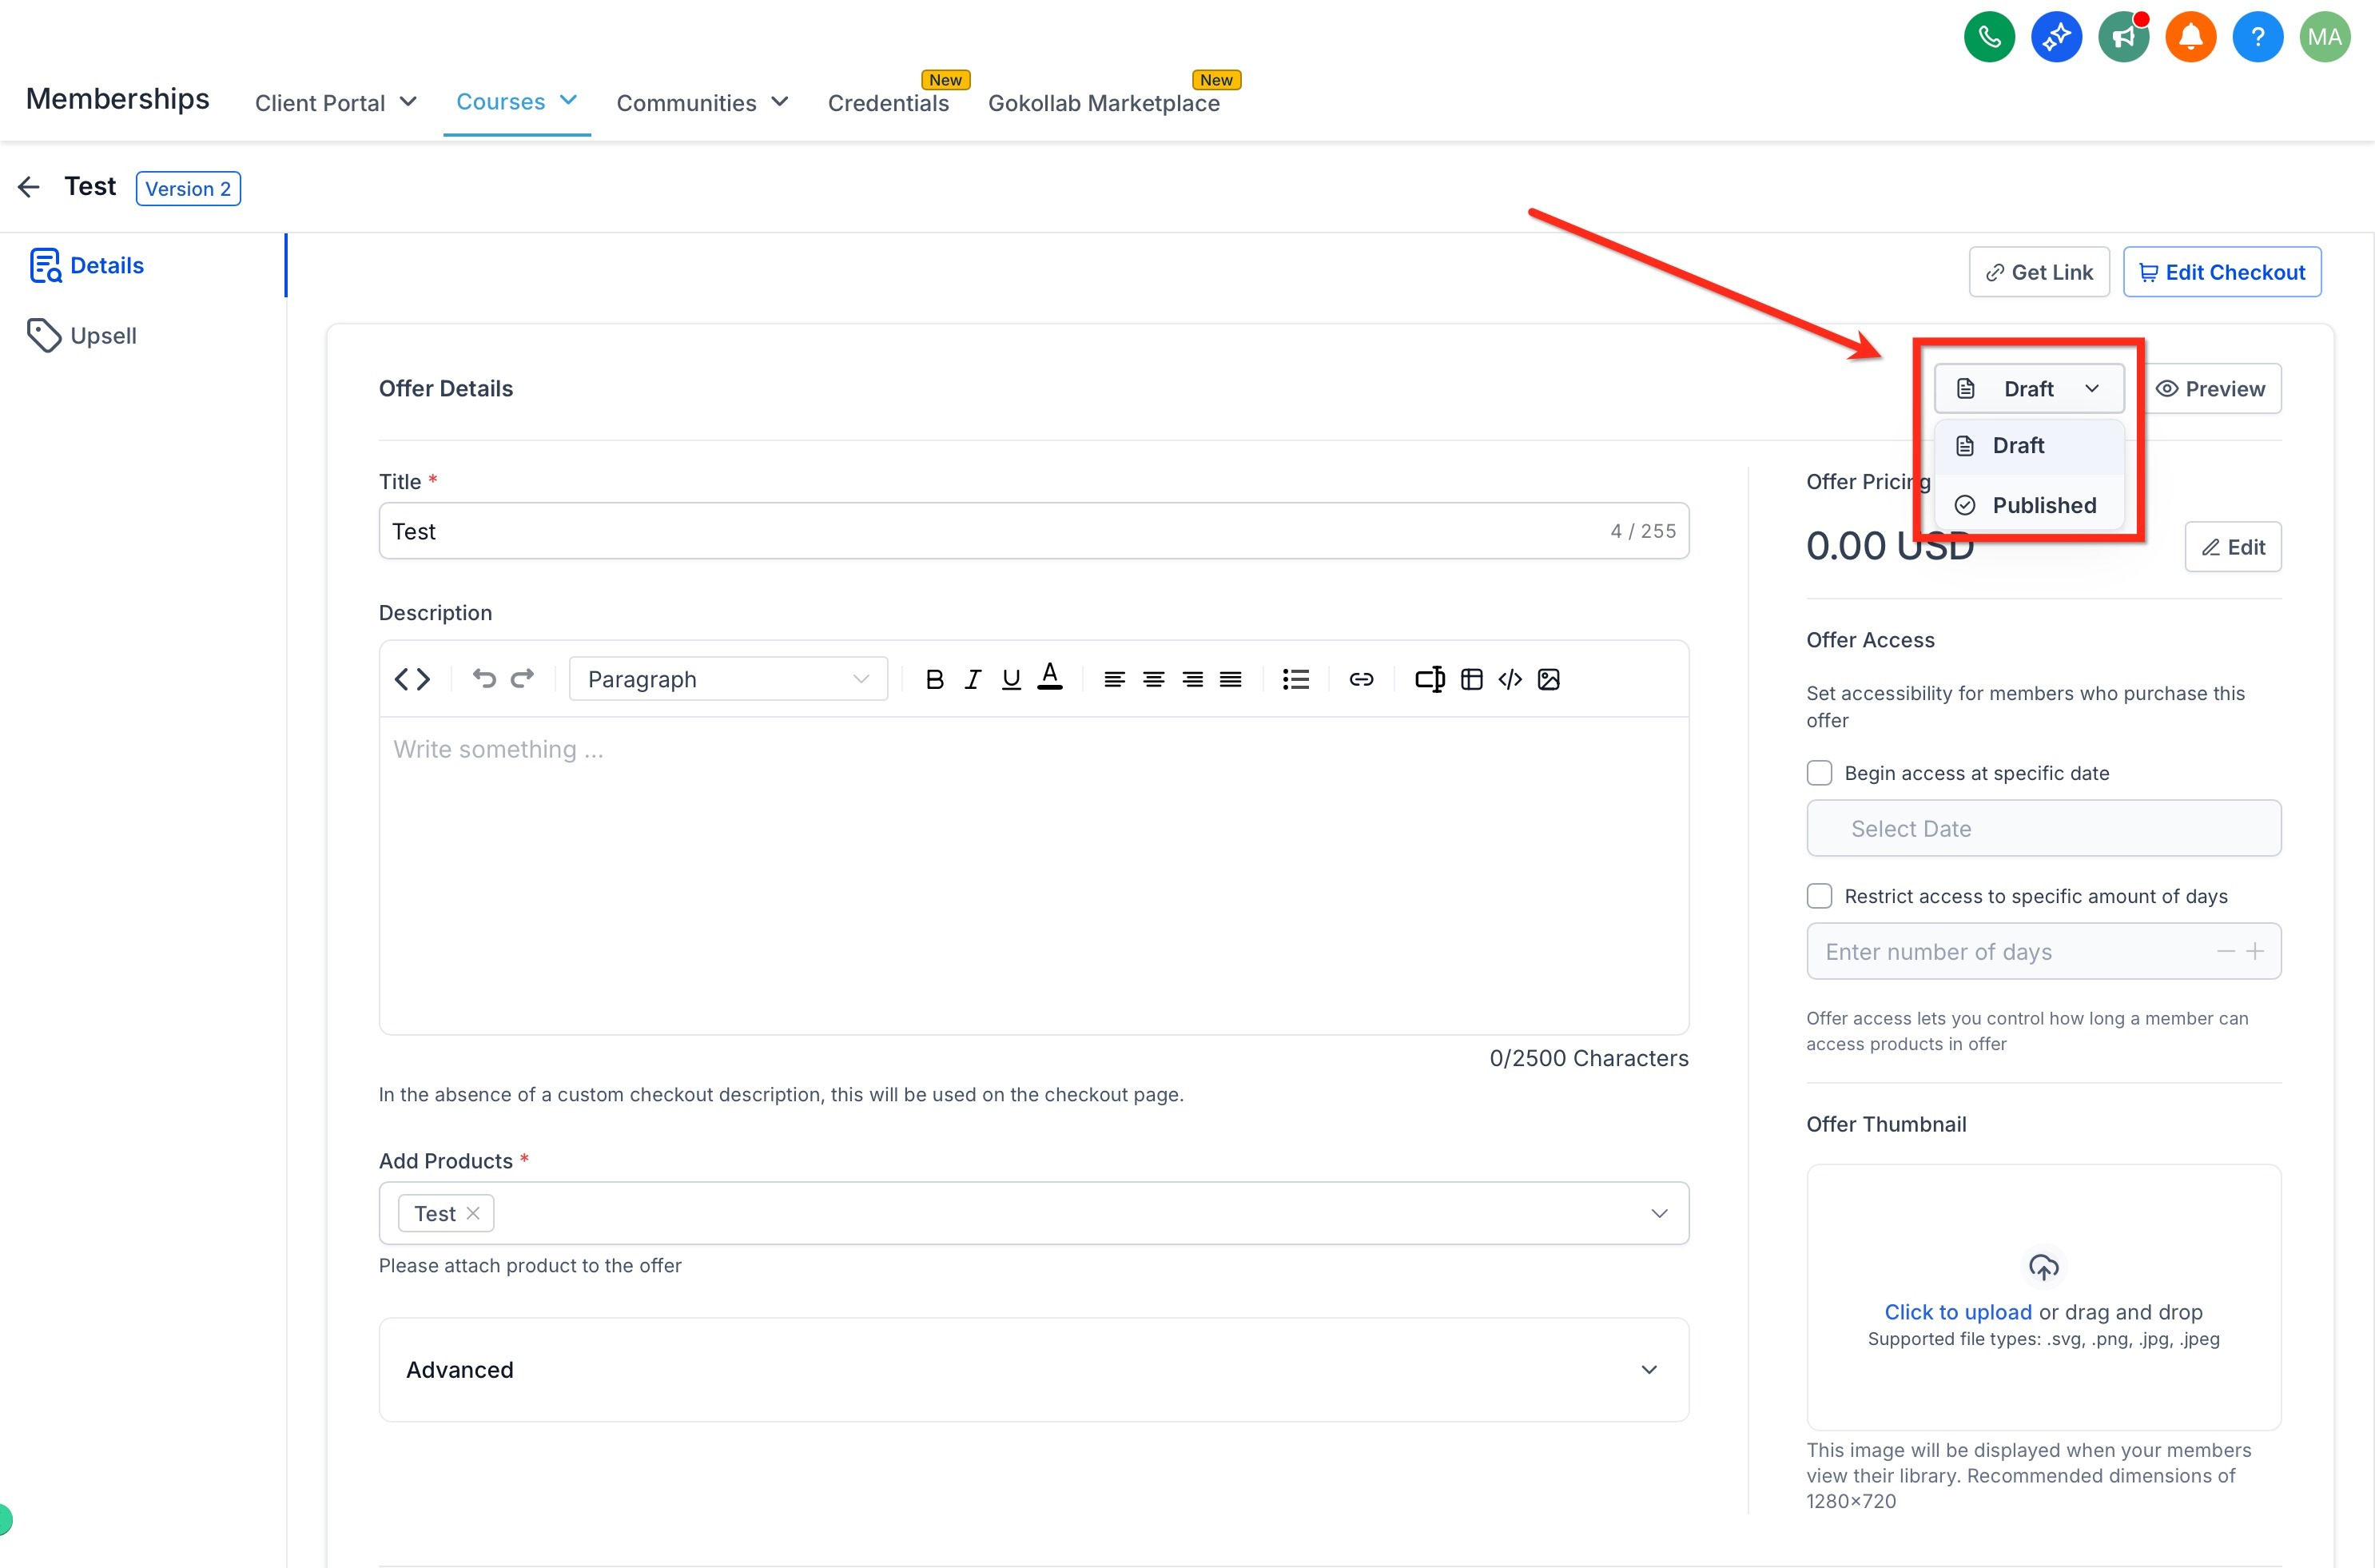The width and height of the screenshot is (2375, 1568).
Task: Open the text color tool
Action: point(1049,677)
